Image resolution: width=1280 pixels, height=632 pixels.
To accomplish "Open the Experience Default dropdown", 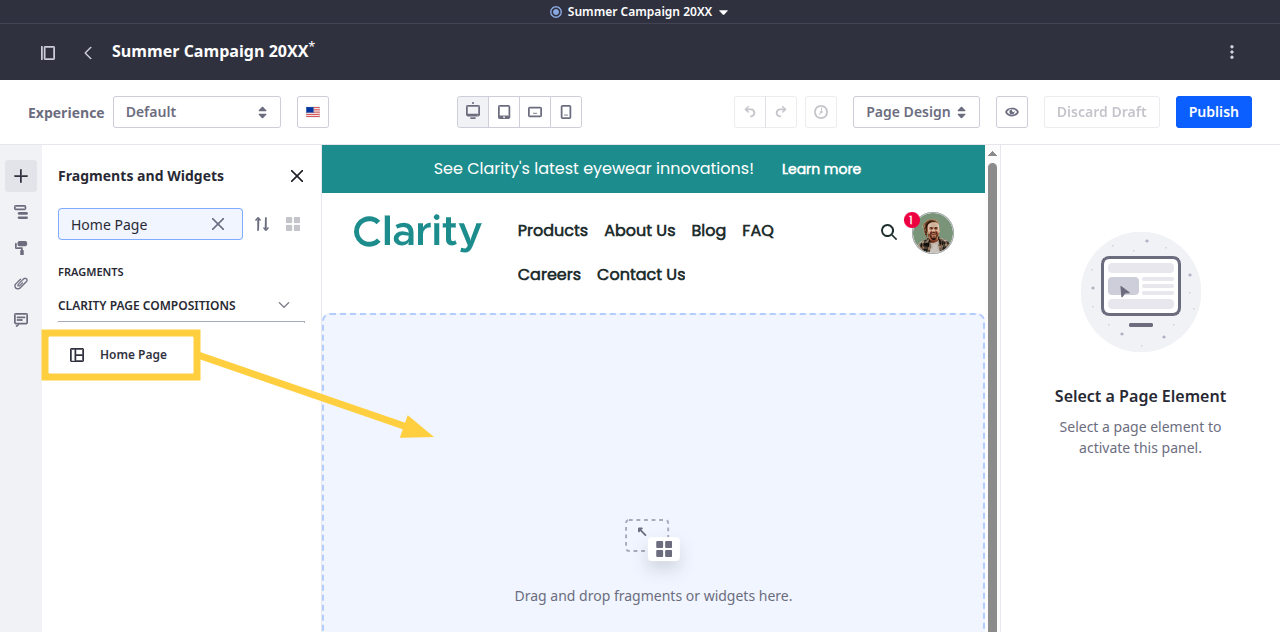I will tap(196, 112).
